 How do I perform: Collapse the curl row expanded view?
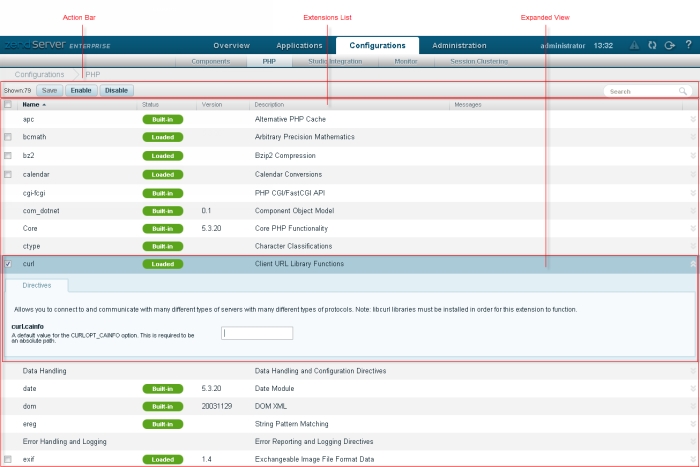point(691,264)
